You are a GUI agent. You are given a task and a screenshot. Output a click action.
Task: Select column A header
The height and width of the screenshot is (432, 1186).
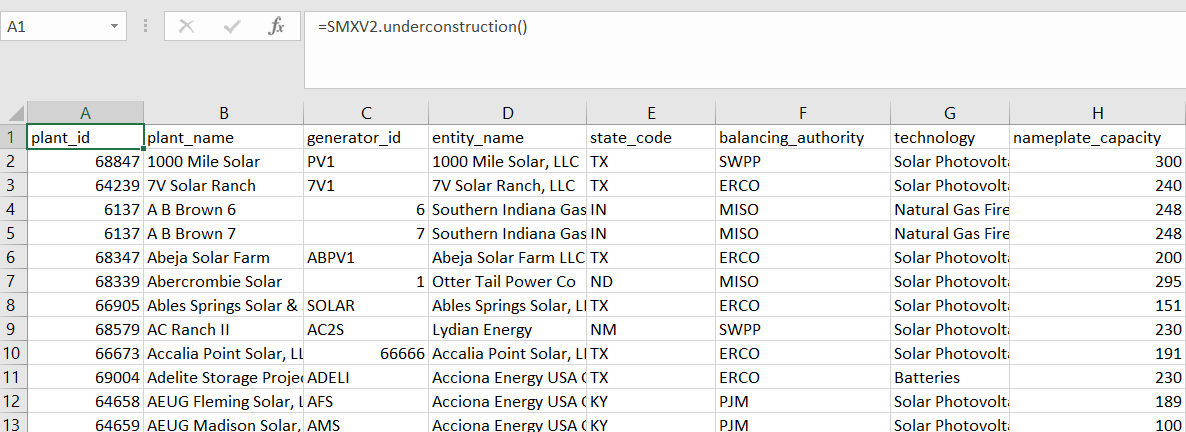point(85,113)
